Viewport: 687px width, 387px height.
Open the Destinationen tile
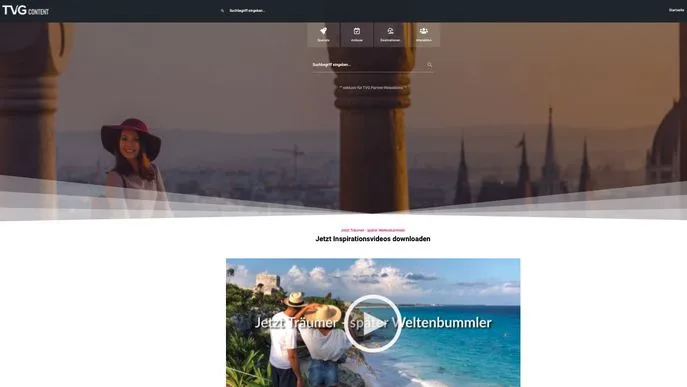pos(390,35)
